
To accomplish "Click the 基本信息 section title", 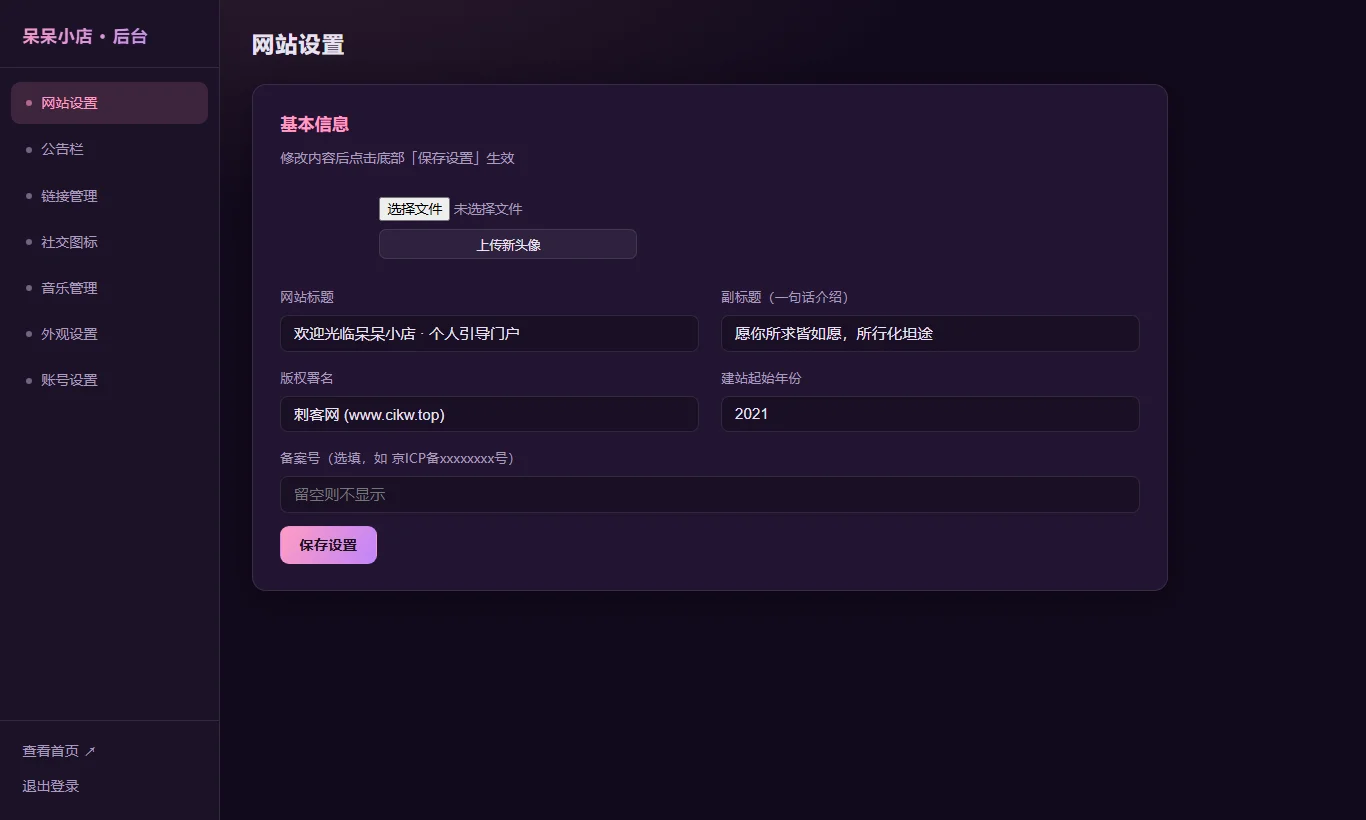I will click(314, 125).
